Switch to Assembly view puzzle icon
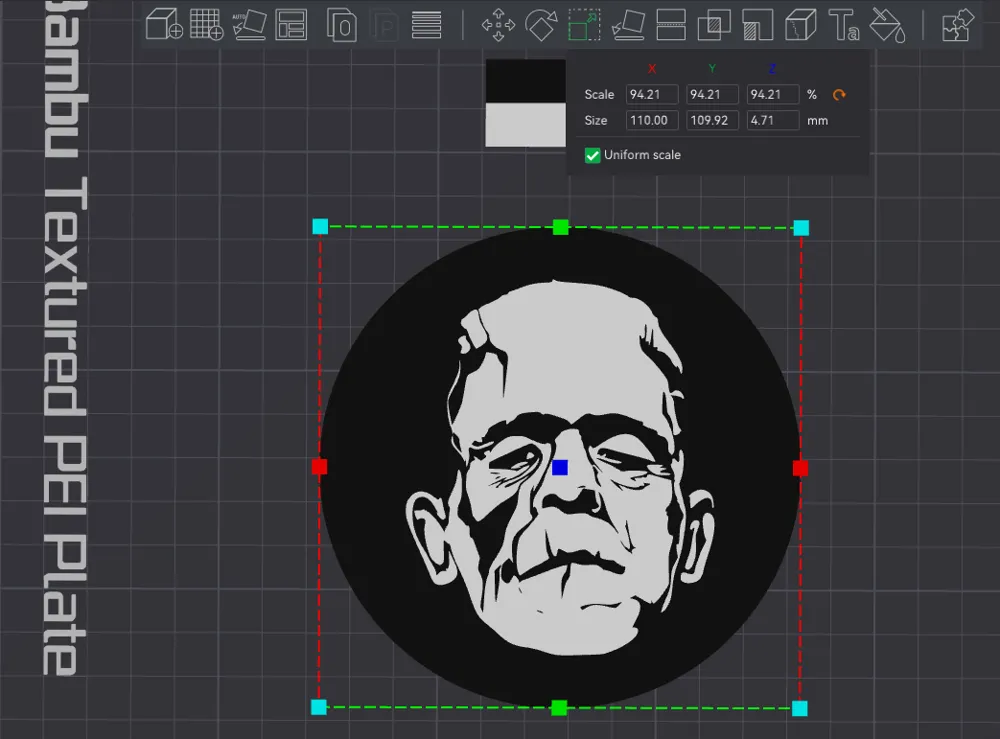Viewport: 1000px width, 739px height. pyautogui.click(x=958, y=24)
